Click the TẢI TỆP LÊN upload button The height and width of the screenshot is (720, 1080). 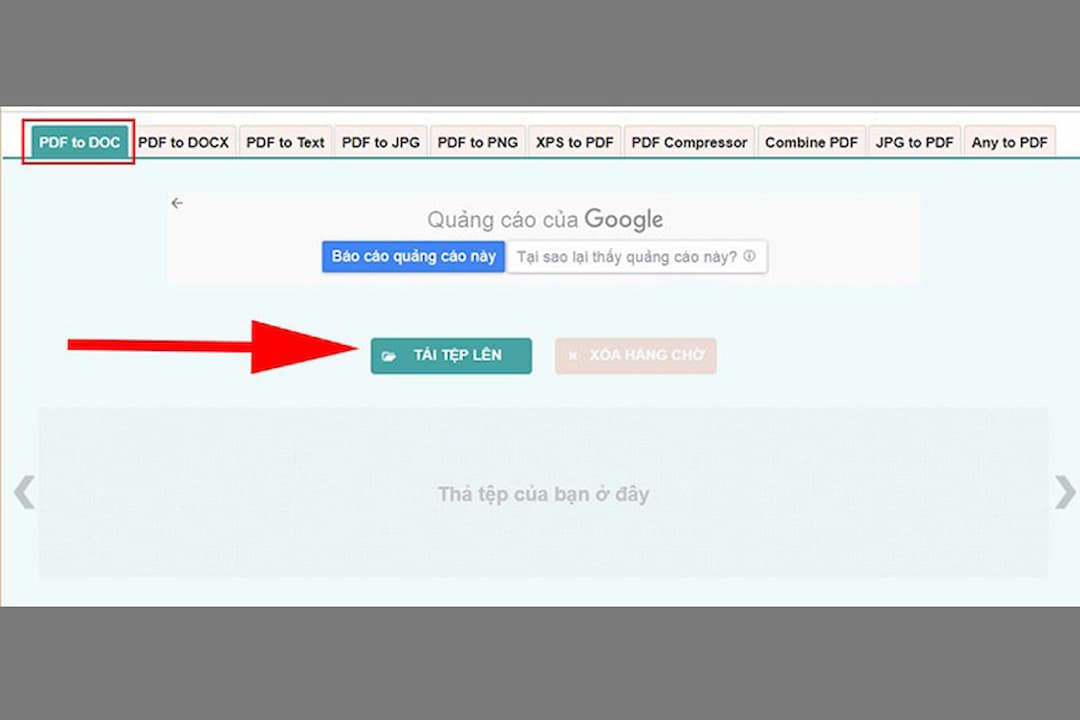[x=451, y=356]
